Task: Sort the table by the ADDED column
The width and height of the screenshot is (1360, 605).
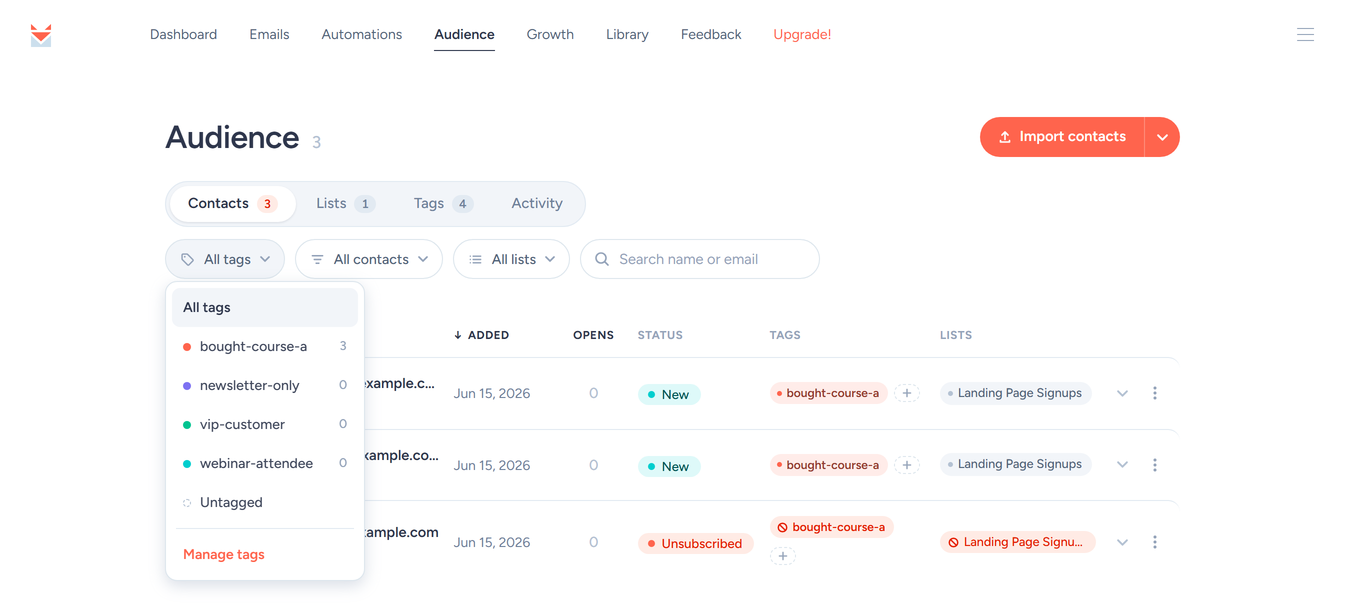Action: point(482,335)
